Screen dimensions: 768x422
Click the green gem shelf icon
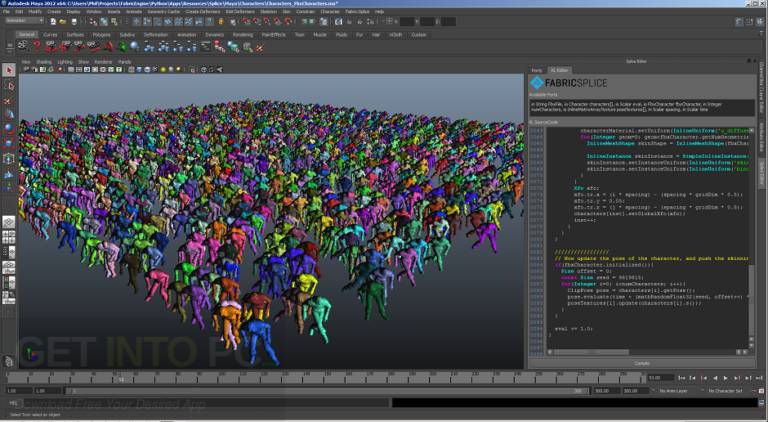(122, 47)
